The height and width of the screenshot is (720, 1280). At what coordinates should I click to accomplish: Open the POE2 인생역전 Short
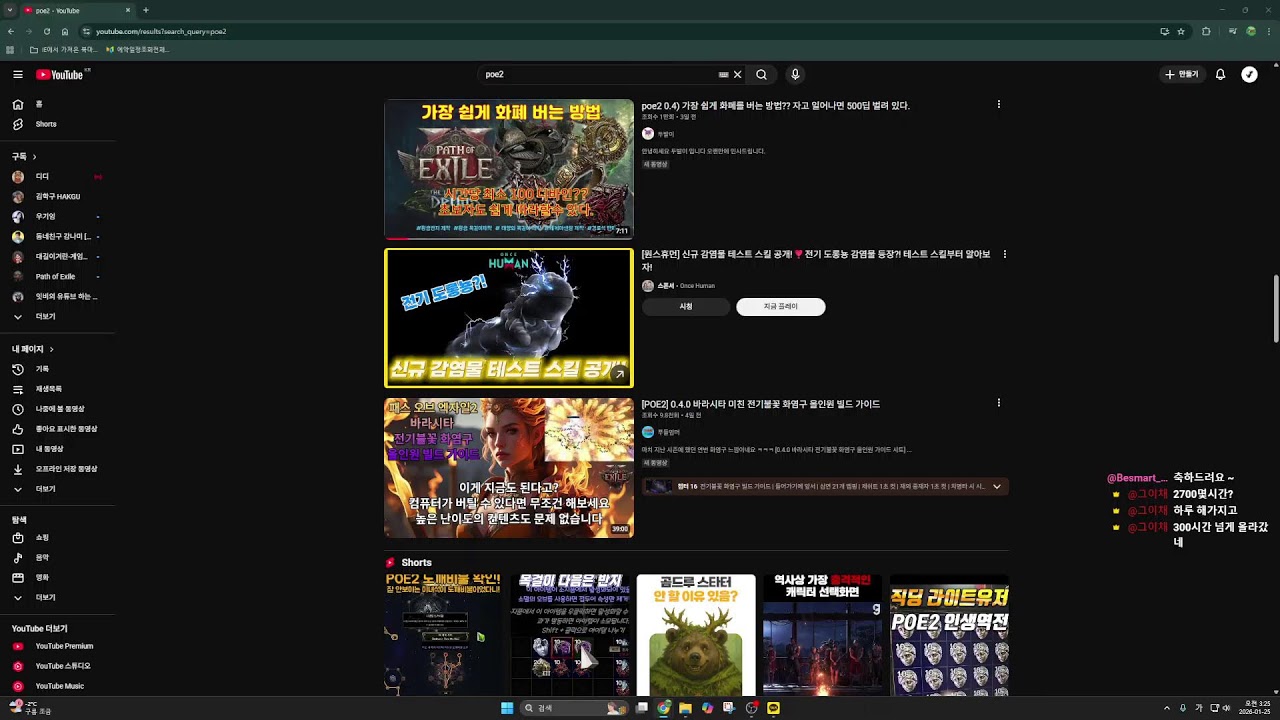(949, 635)
